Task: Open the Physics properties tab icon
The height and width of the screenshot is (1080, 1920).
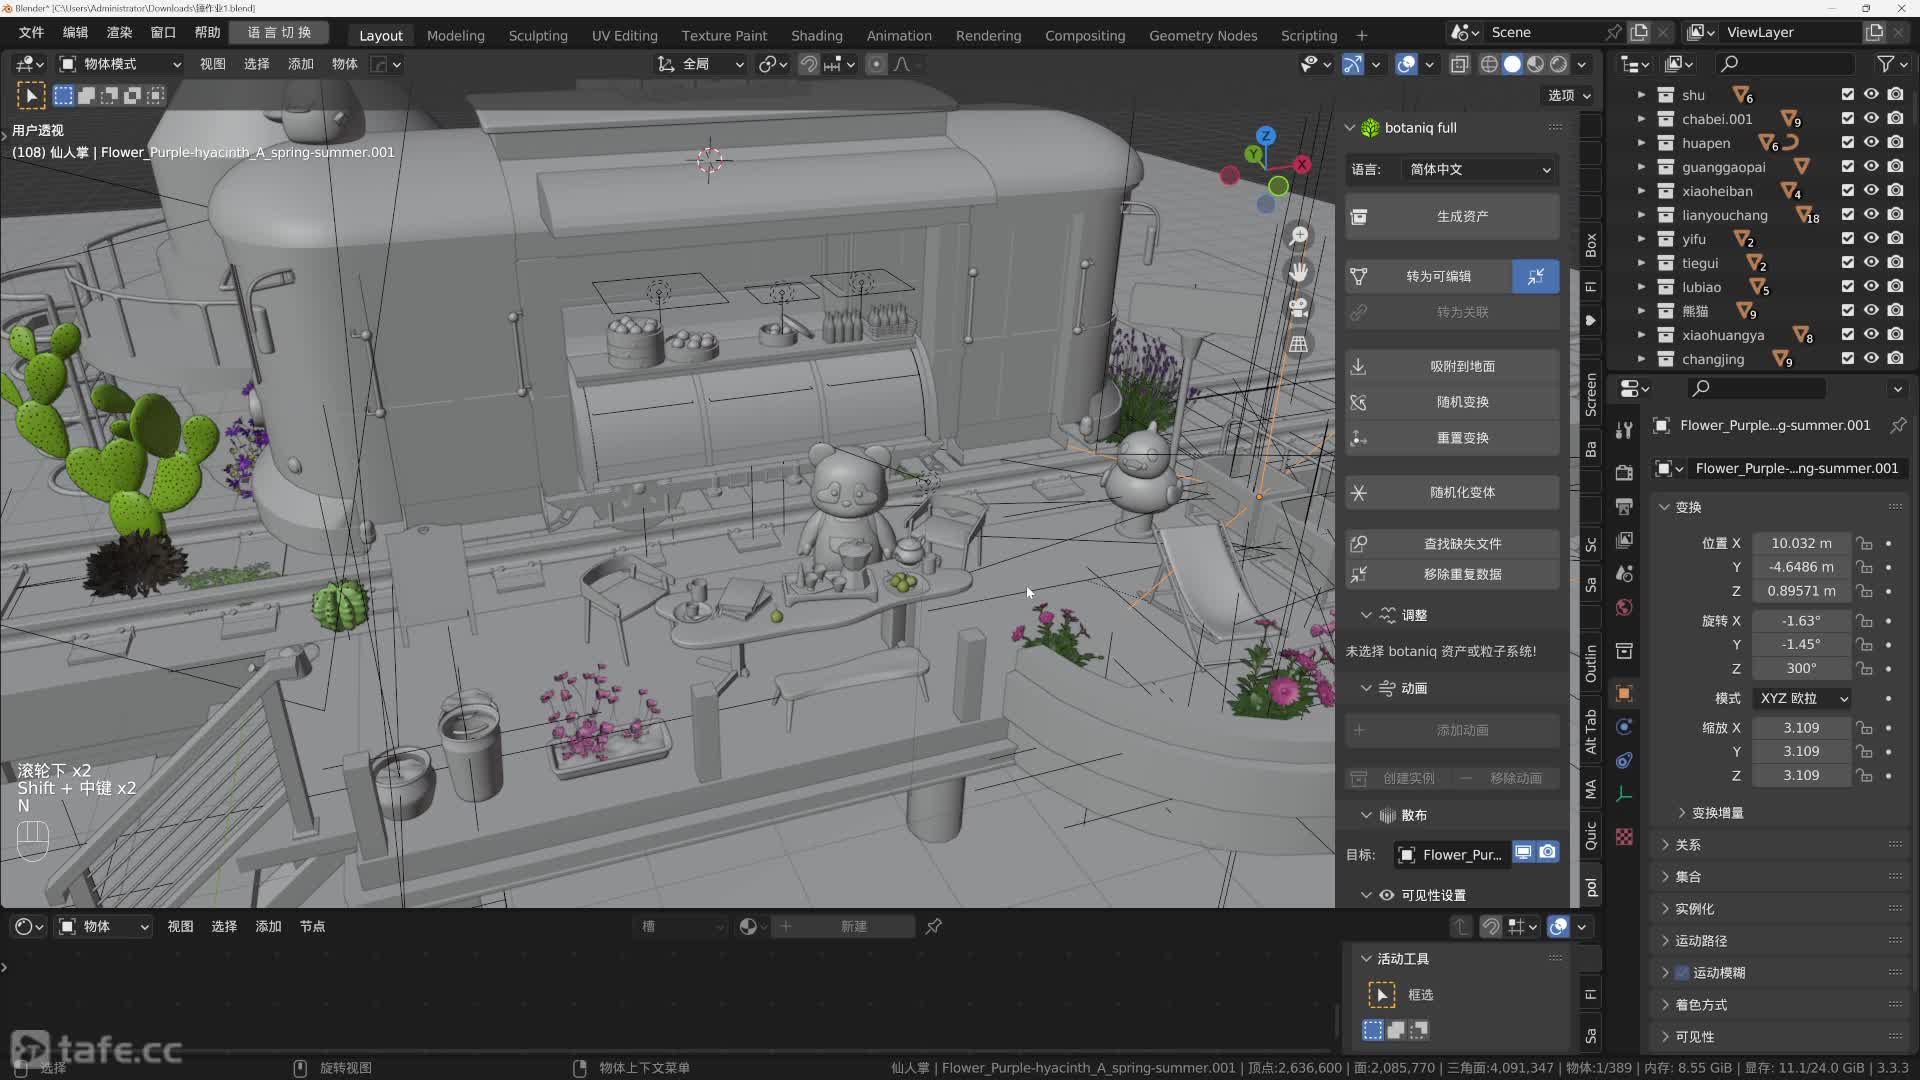Action: pos(1624,727)
